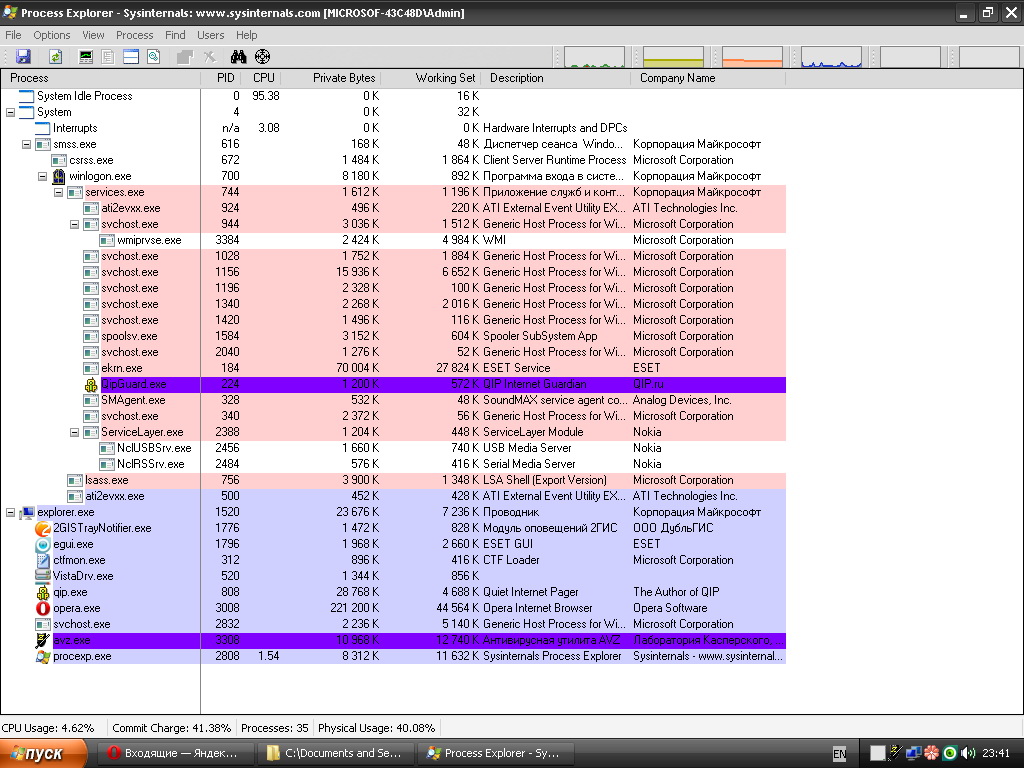Click the Company Name column header
The width and height of the screenshot is (1024, 768).
tap(677, 78)
